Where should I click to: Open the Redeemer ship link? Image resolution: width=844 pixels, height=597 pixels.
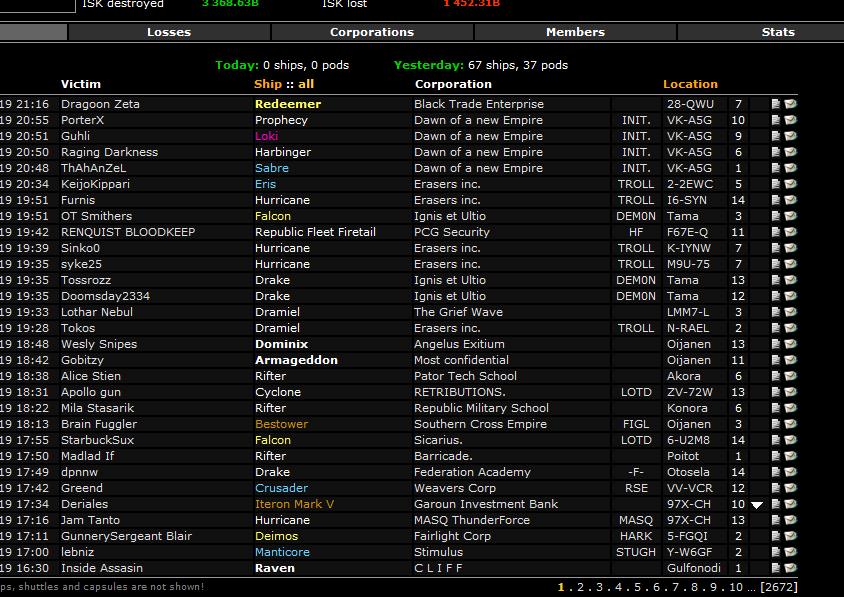288,104
